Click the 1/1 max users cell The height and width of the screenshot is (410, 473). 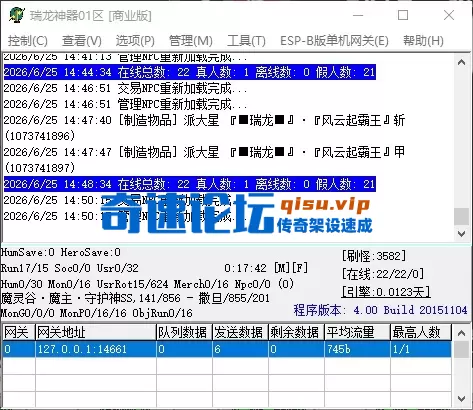coord(421,349)
